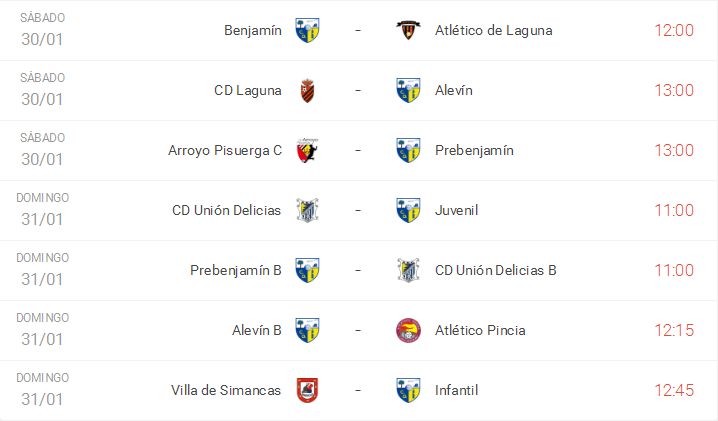Click the CD Unión Delicias B crest
Image resolution: width=718 pixels, height=421 pixels.
407,270
